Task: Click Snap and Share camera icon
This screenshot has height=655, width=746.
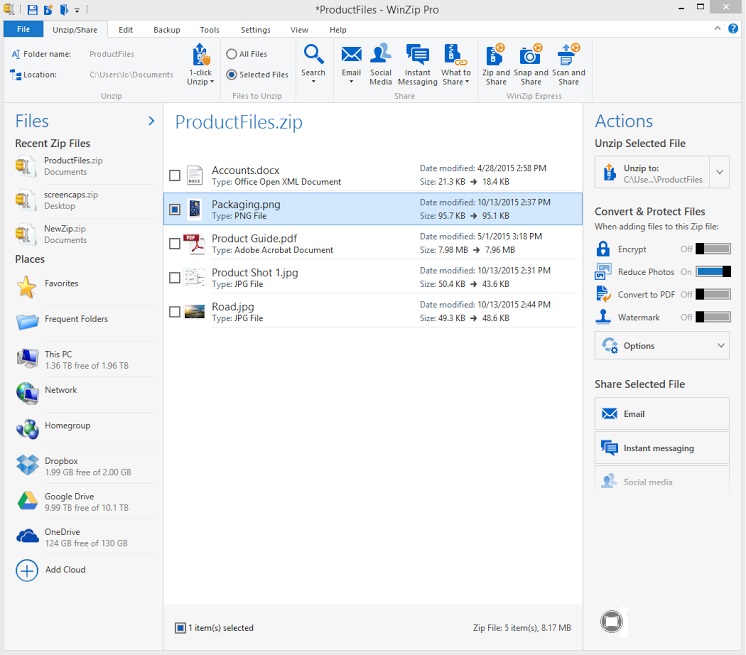Action: pos(531,54)
